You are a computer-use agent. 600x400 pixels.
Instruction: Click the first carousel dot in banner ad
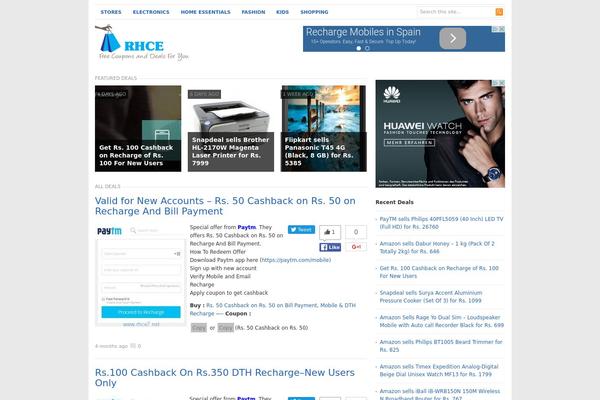pyautogui.click(x=359, y=48)
